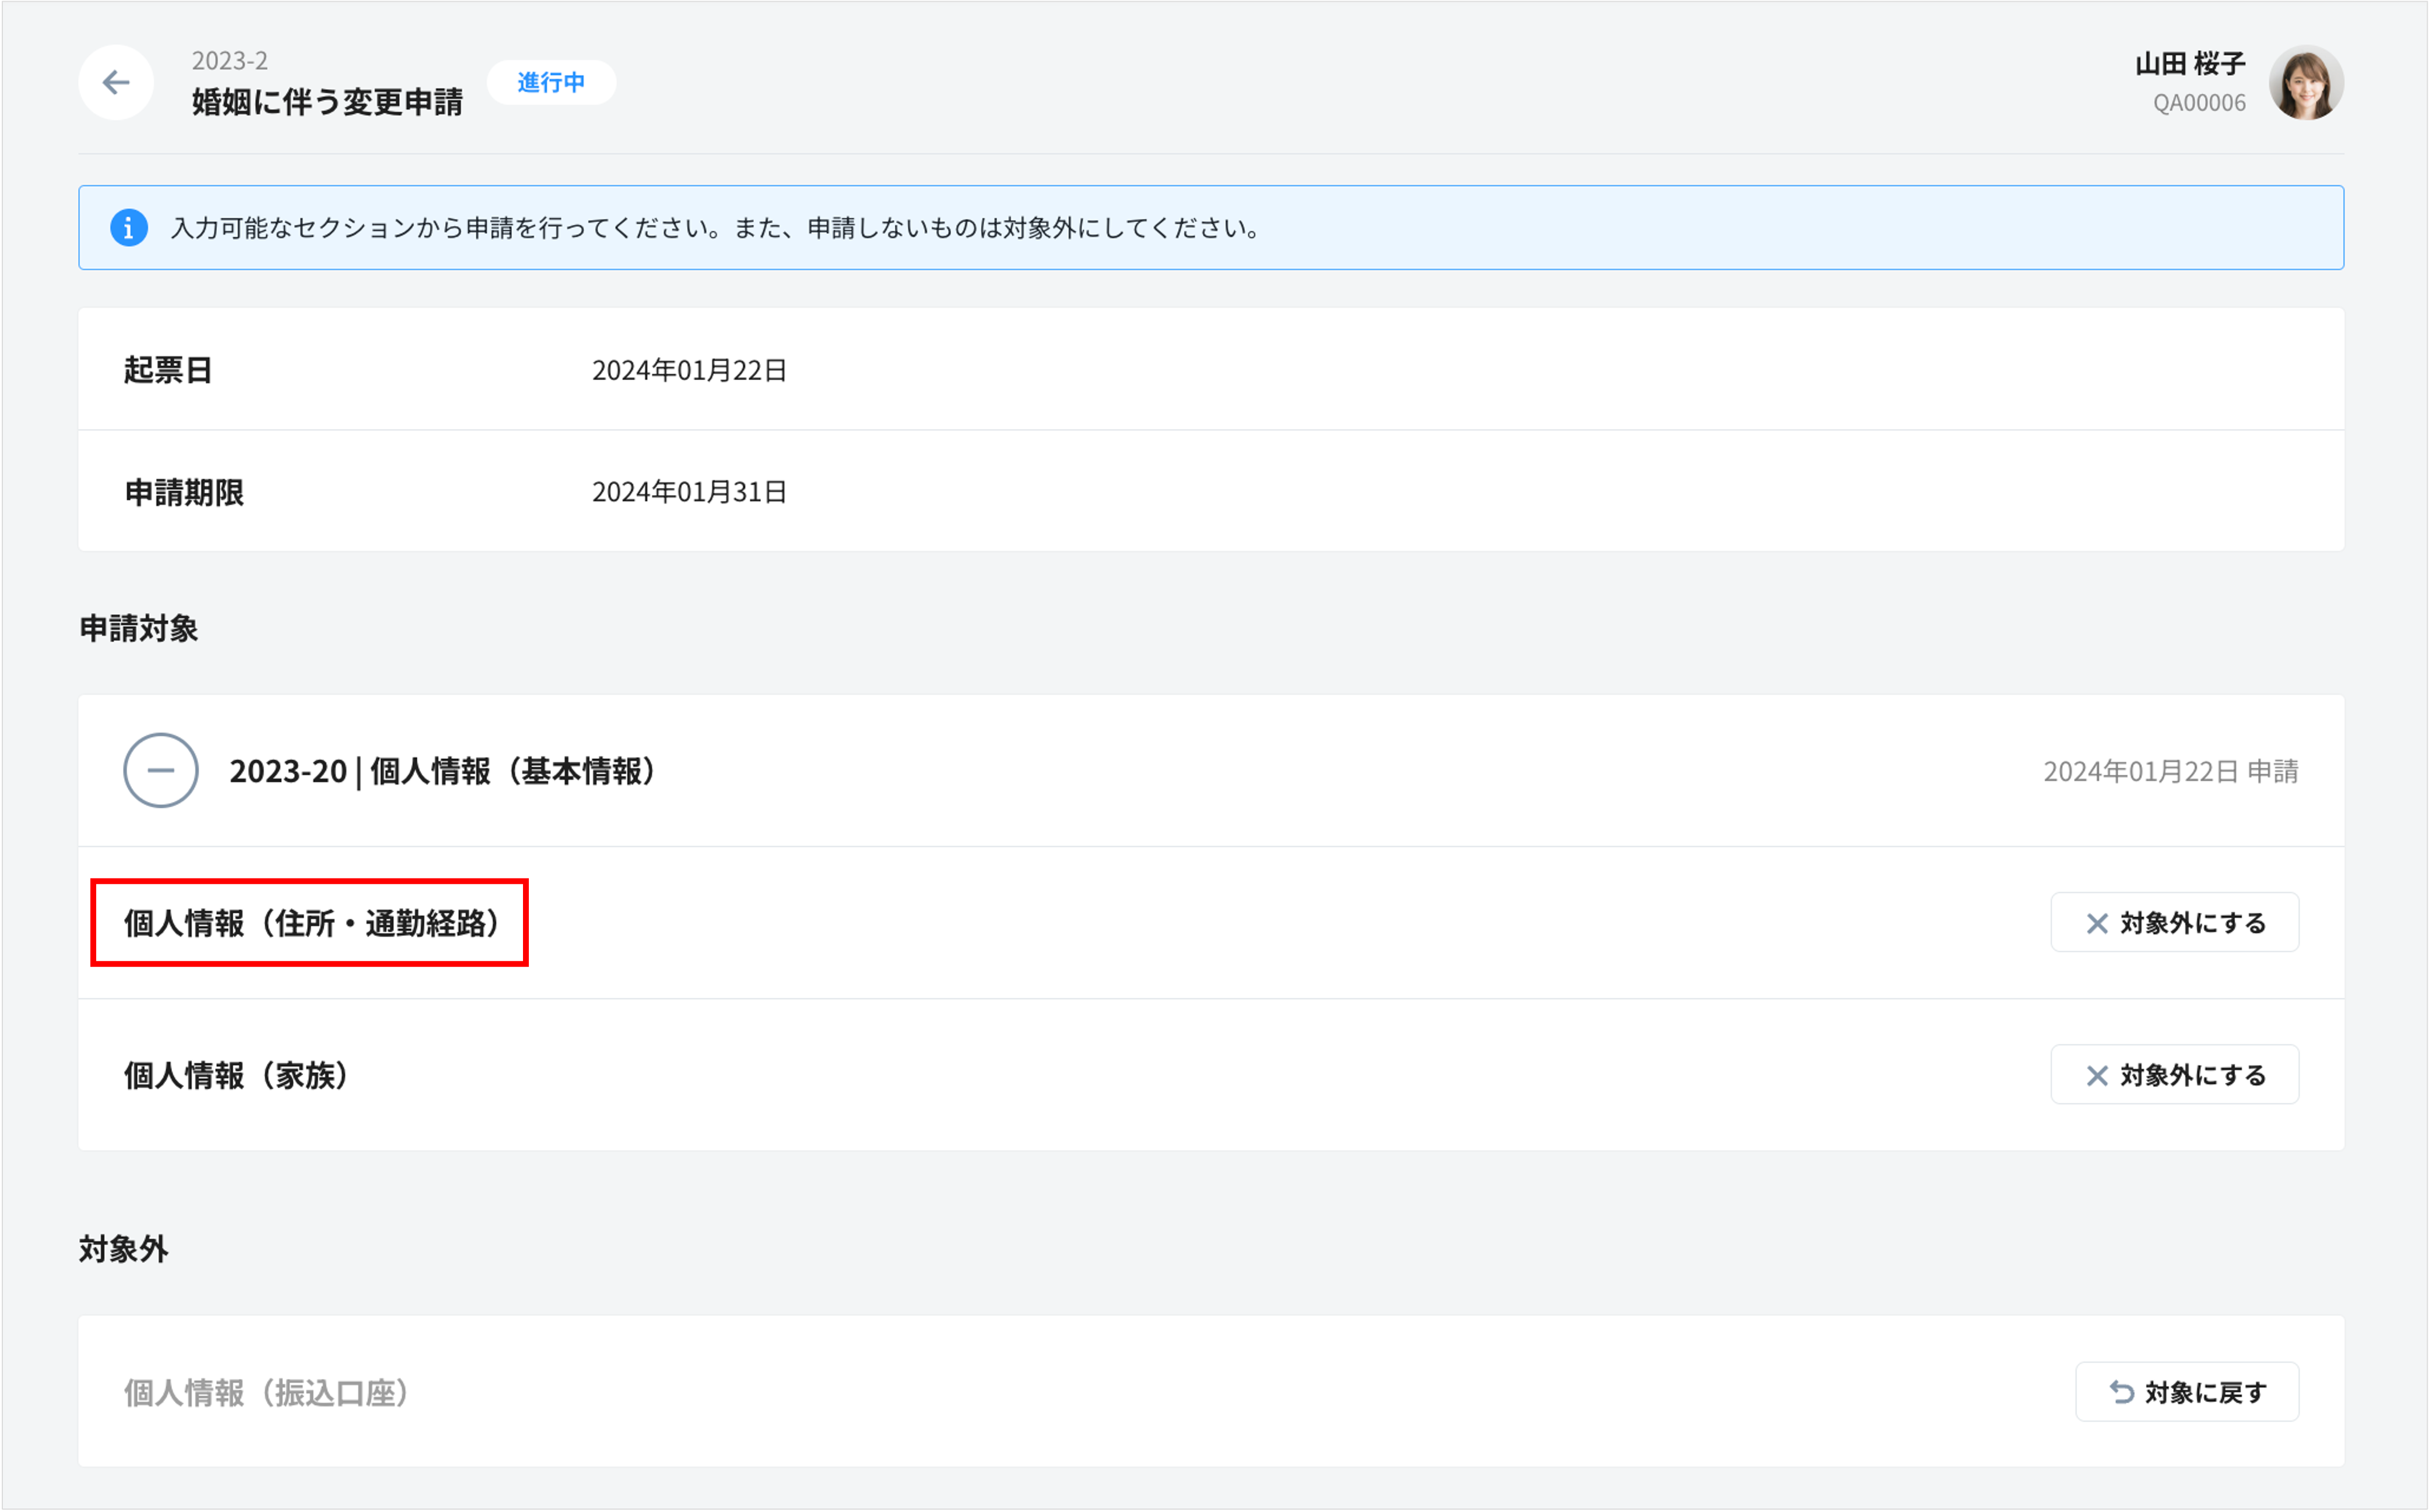The width and height of the screenshot is (2429, 1512).
Task: Click the back arrow to return
Action: click(115, 82)
